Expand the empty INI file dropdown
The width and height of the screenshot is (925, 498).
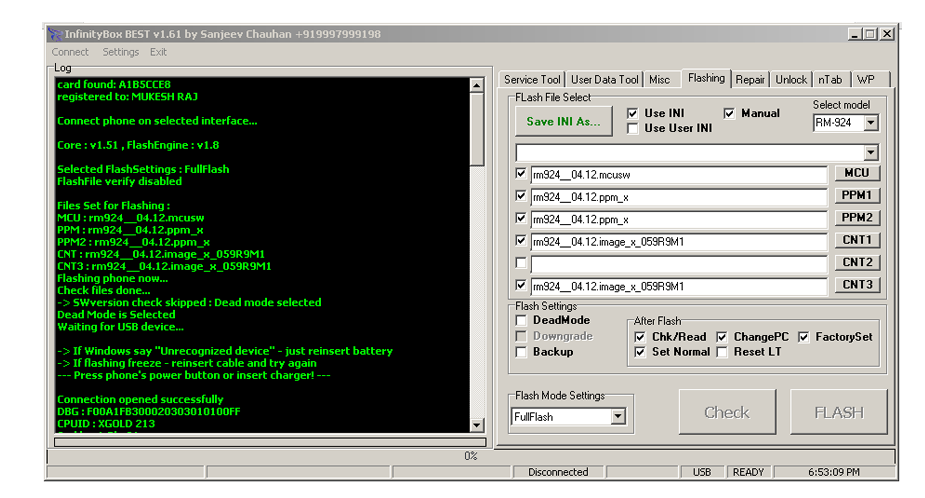pyautogui.click(x=871, y=152)
